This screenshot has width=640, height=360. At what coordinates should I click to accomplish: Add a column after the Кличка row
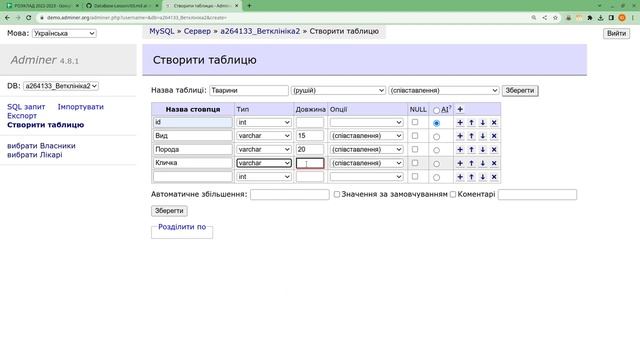[460, 163]
